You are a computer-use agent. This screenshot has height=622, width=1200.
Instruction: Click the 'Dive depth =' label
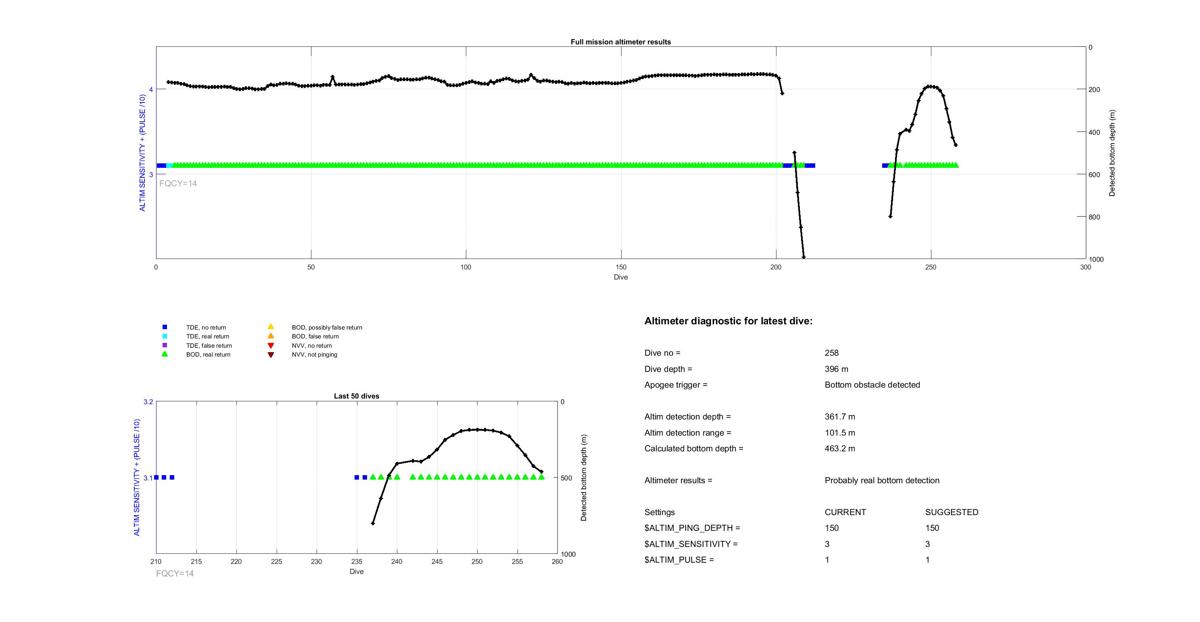pos(668,369)
